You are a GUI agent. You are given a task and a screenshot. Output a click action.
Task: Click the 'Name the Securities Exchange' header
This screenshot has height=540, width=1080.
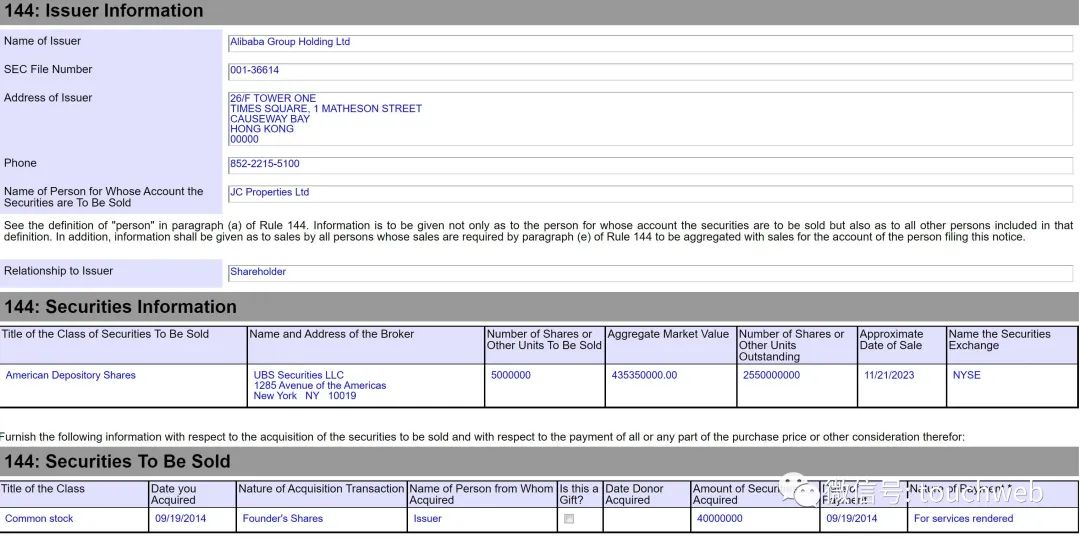pos(1012,345)
